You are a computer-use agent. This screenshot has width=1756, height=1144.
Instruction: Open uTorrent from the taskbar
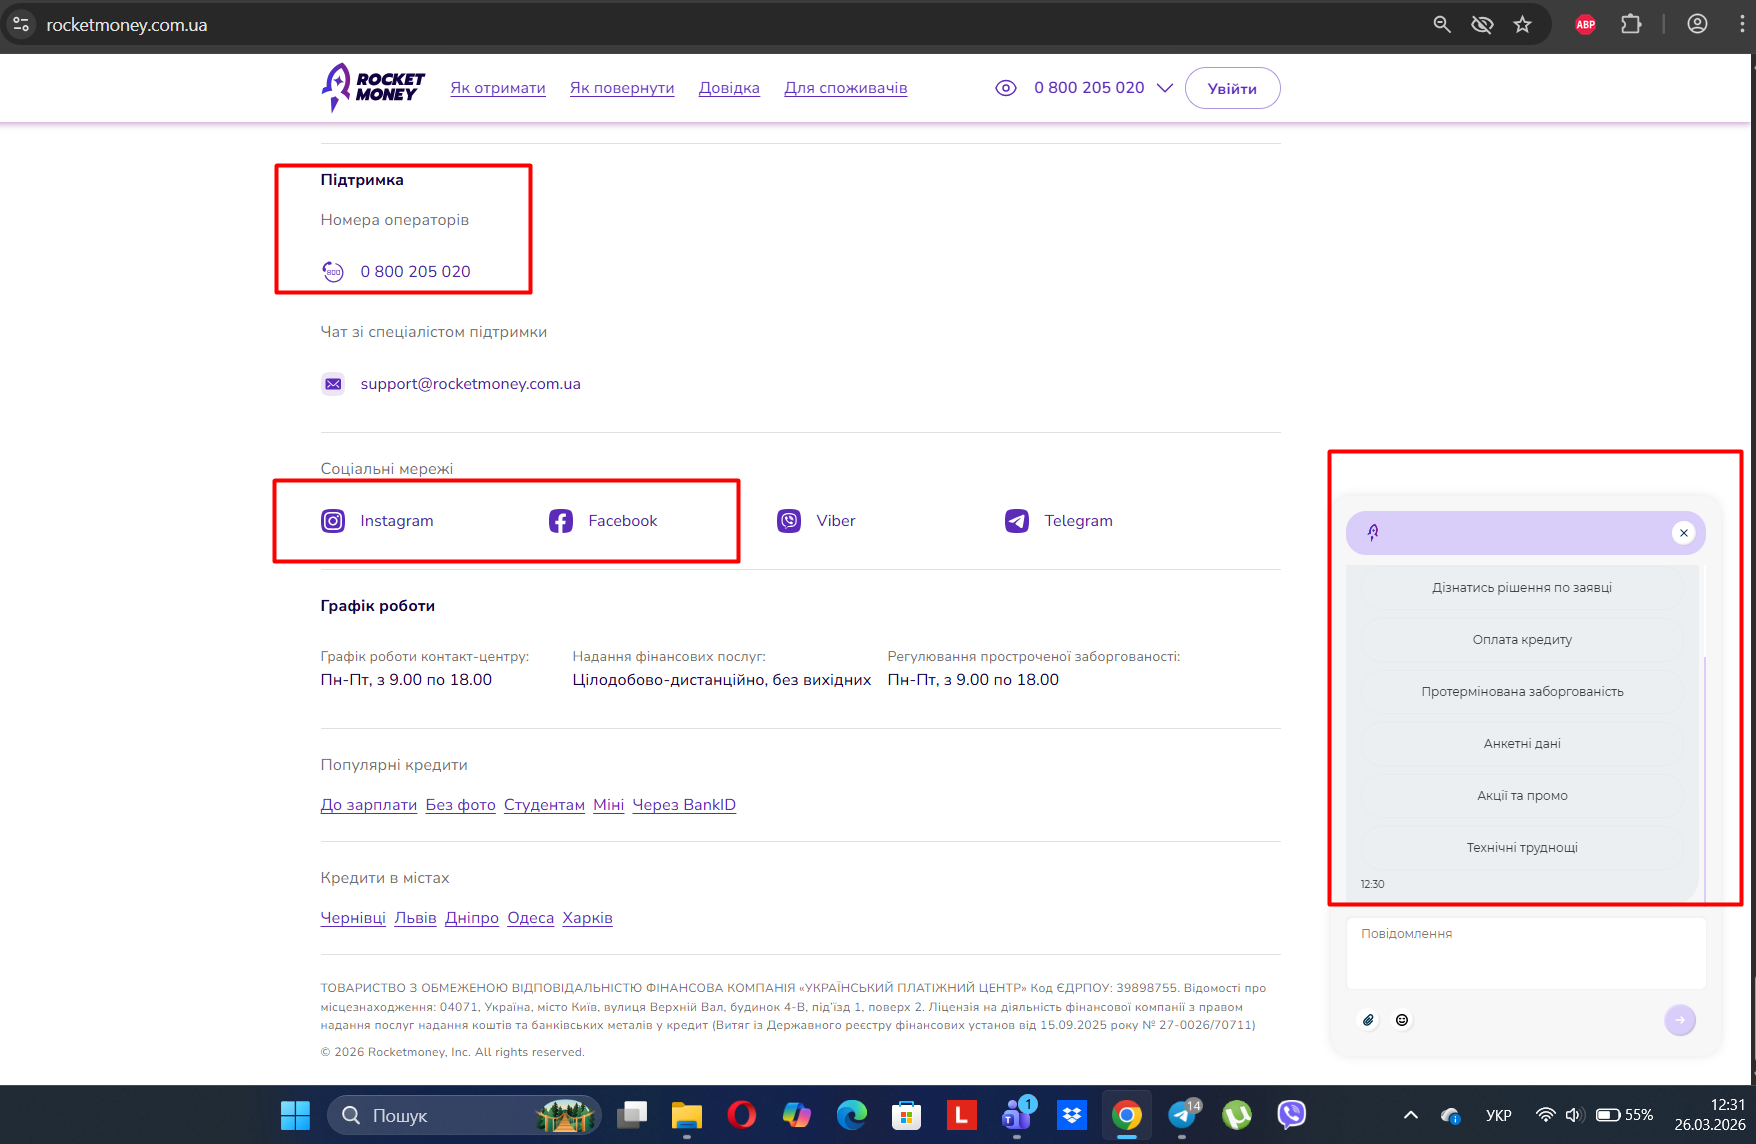point(1237,1114)
